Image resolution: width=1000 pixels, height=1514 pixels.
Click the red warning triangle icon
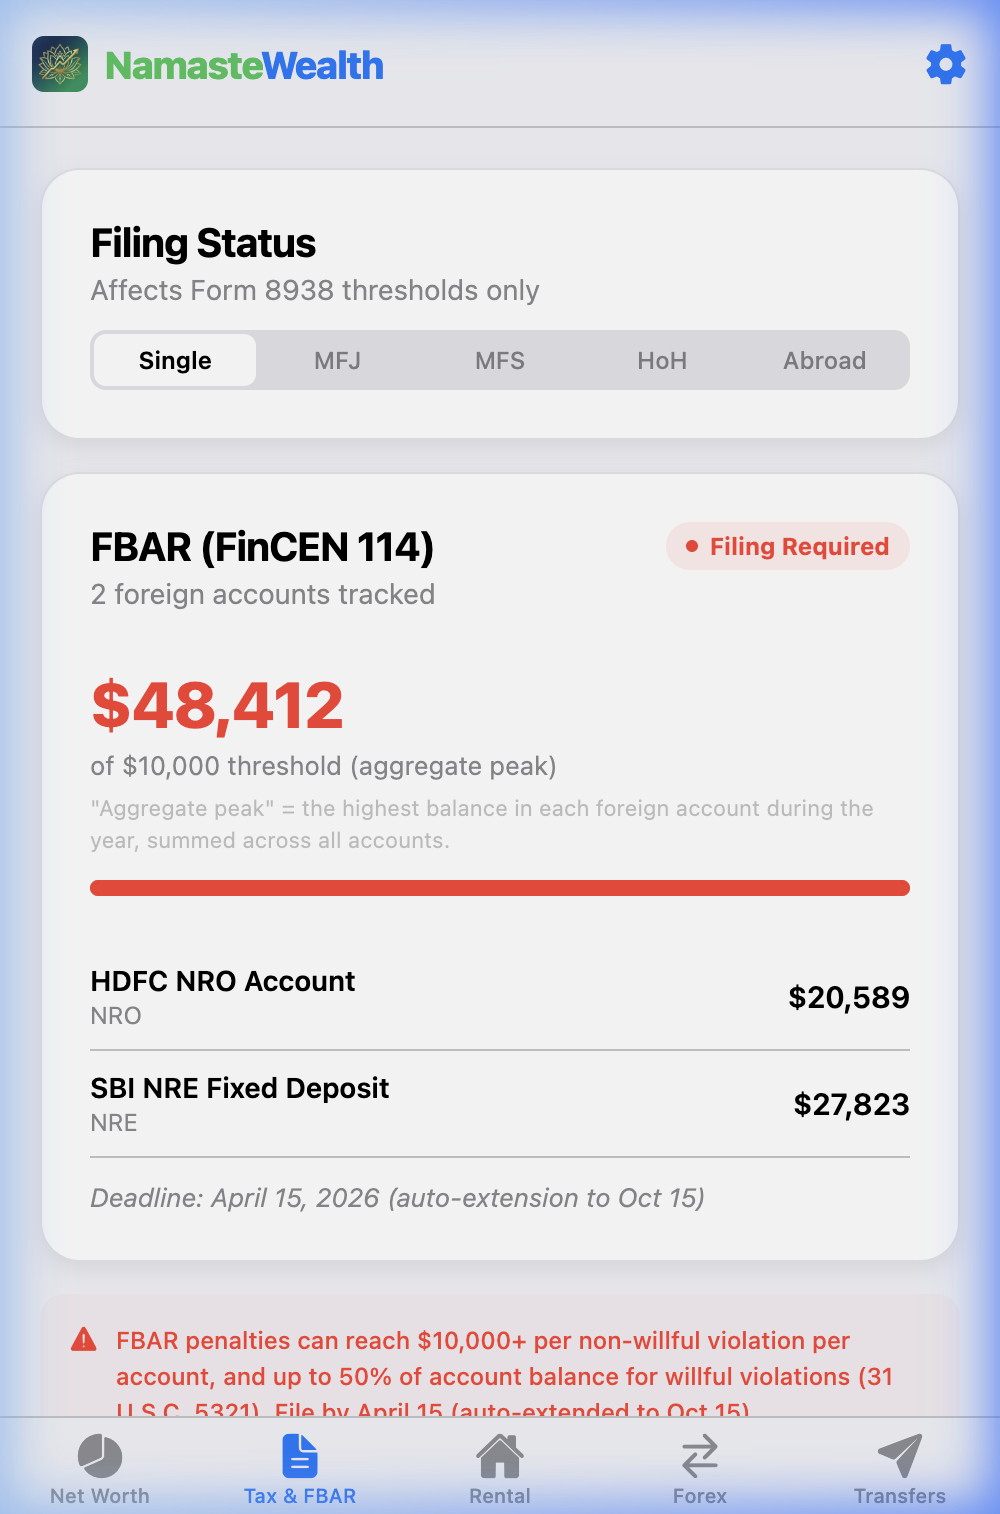pyautogui.click(x=84, y=1340)
